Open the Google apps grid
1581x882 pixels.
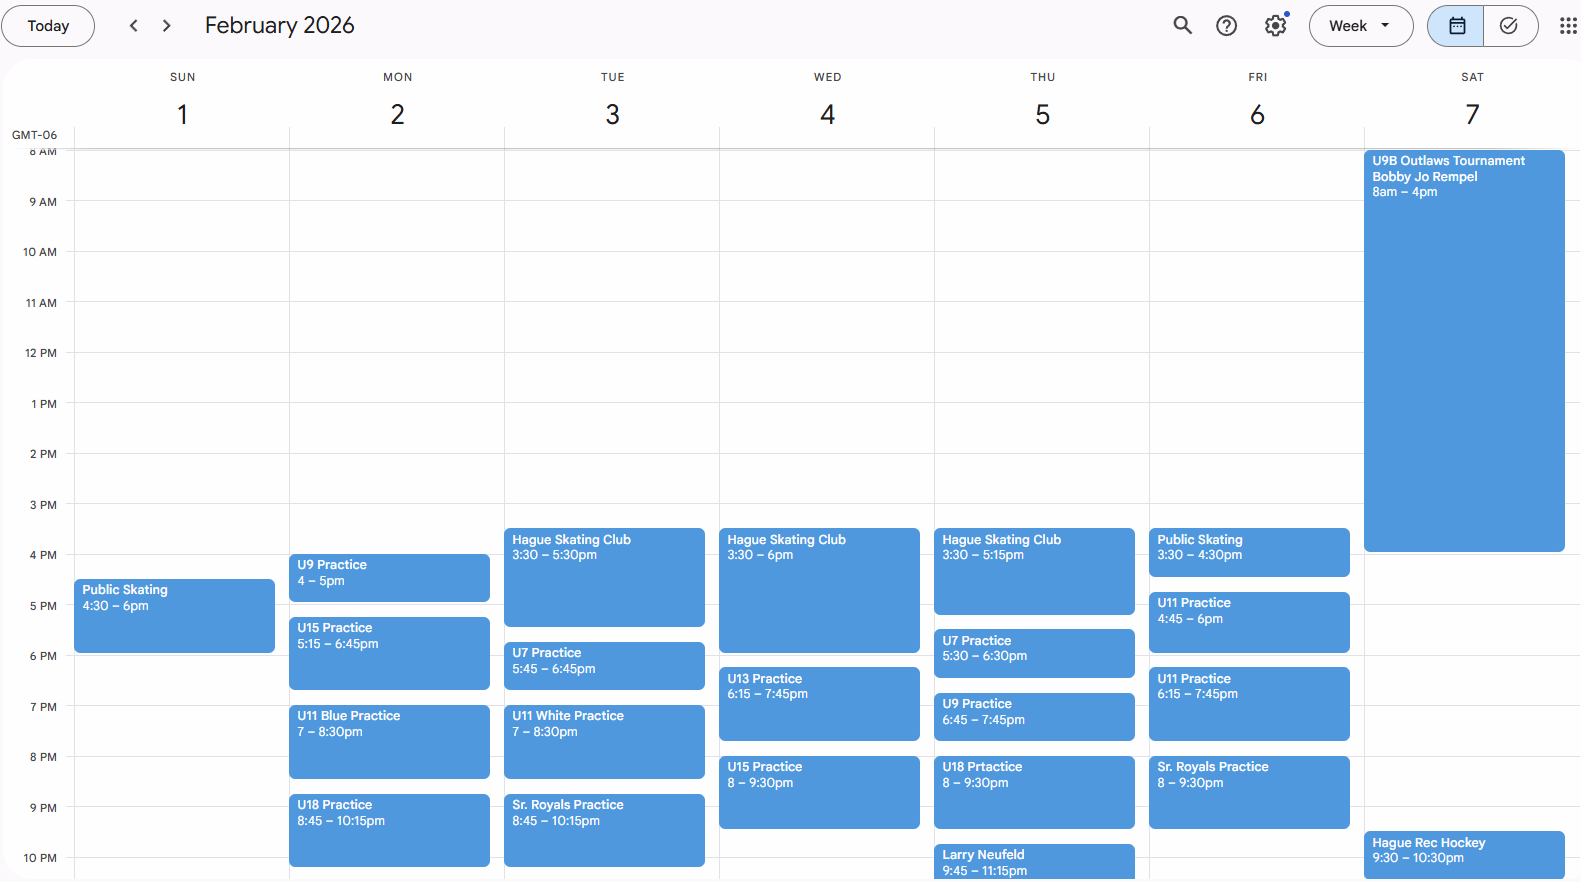point(1567,26)
